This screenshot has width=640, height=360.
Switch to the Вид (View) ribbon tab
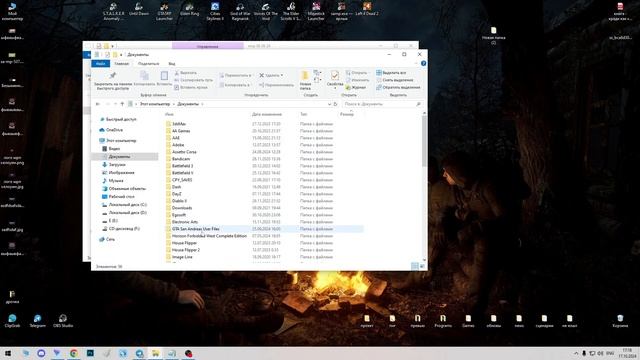pos(172,64)
